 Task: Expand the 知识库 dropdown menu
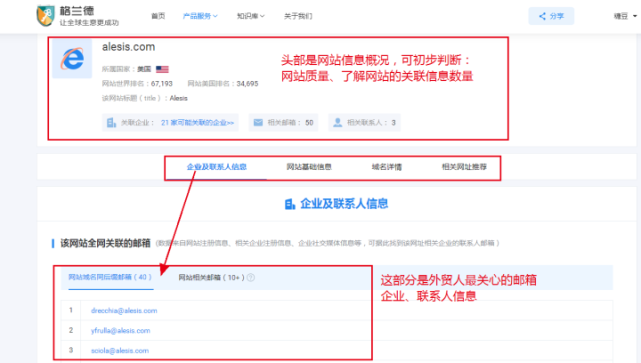point(251,16)
